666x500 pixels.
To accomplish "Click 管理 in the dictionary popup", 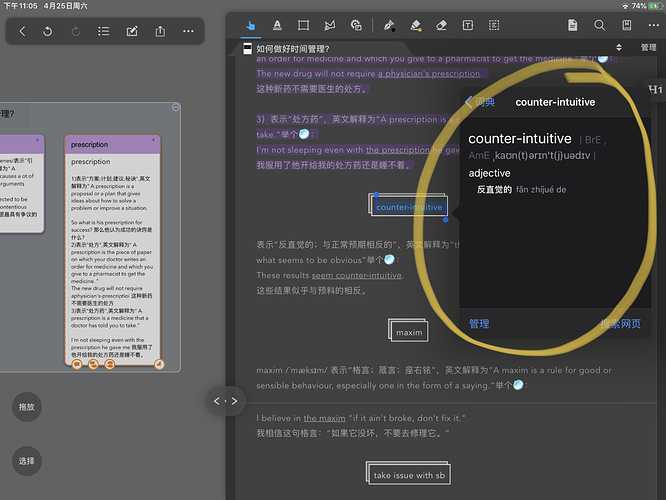I will [479, 324].
